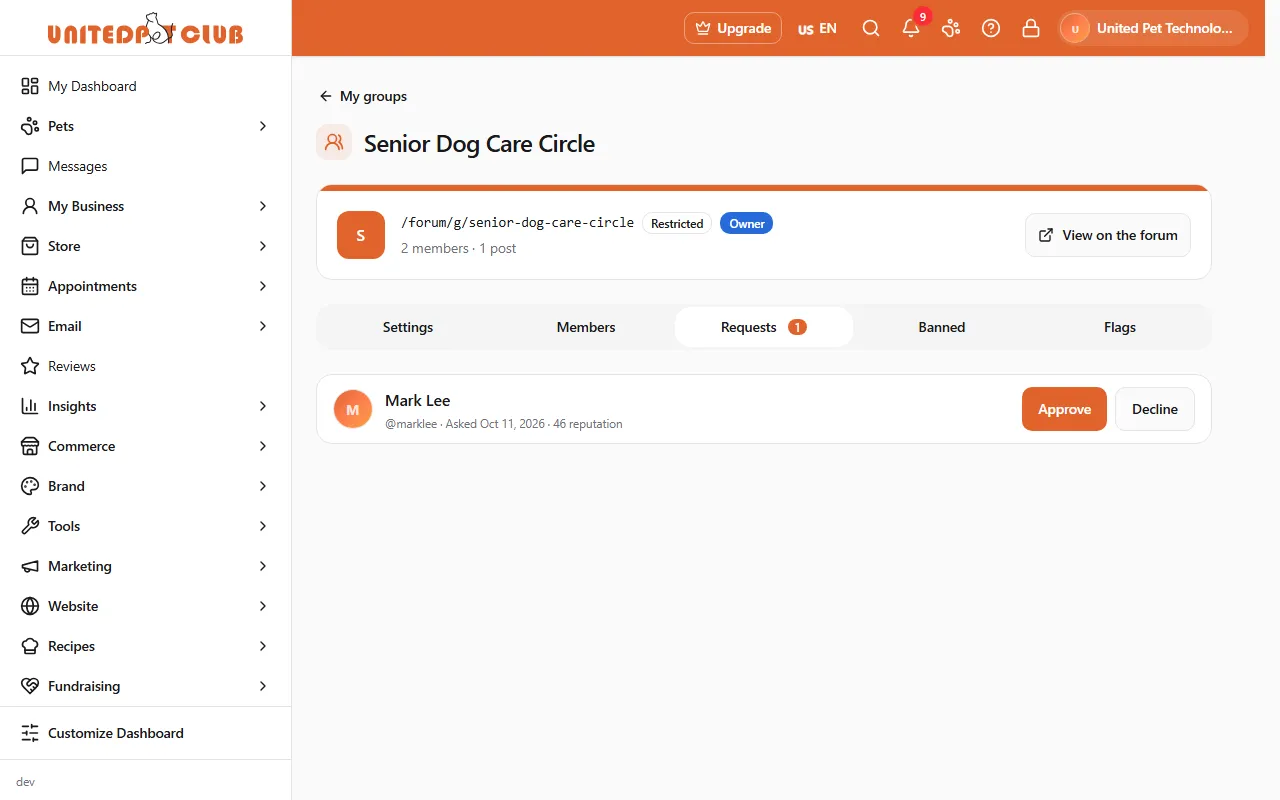Click the Upgrade button
This screenshot has width=1280, height=800.
(733, 28)
